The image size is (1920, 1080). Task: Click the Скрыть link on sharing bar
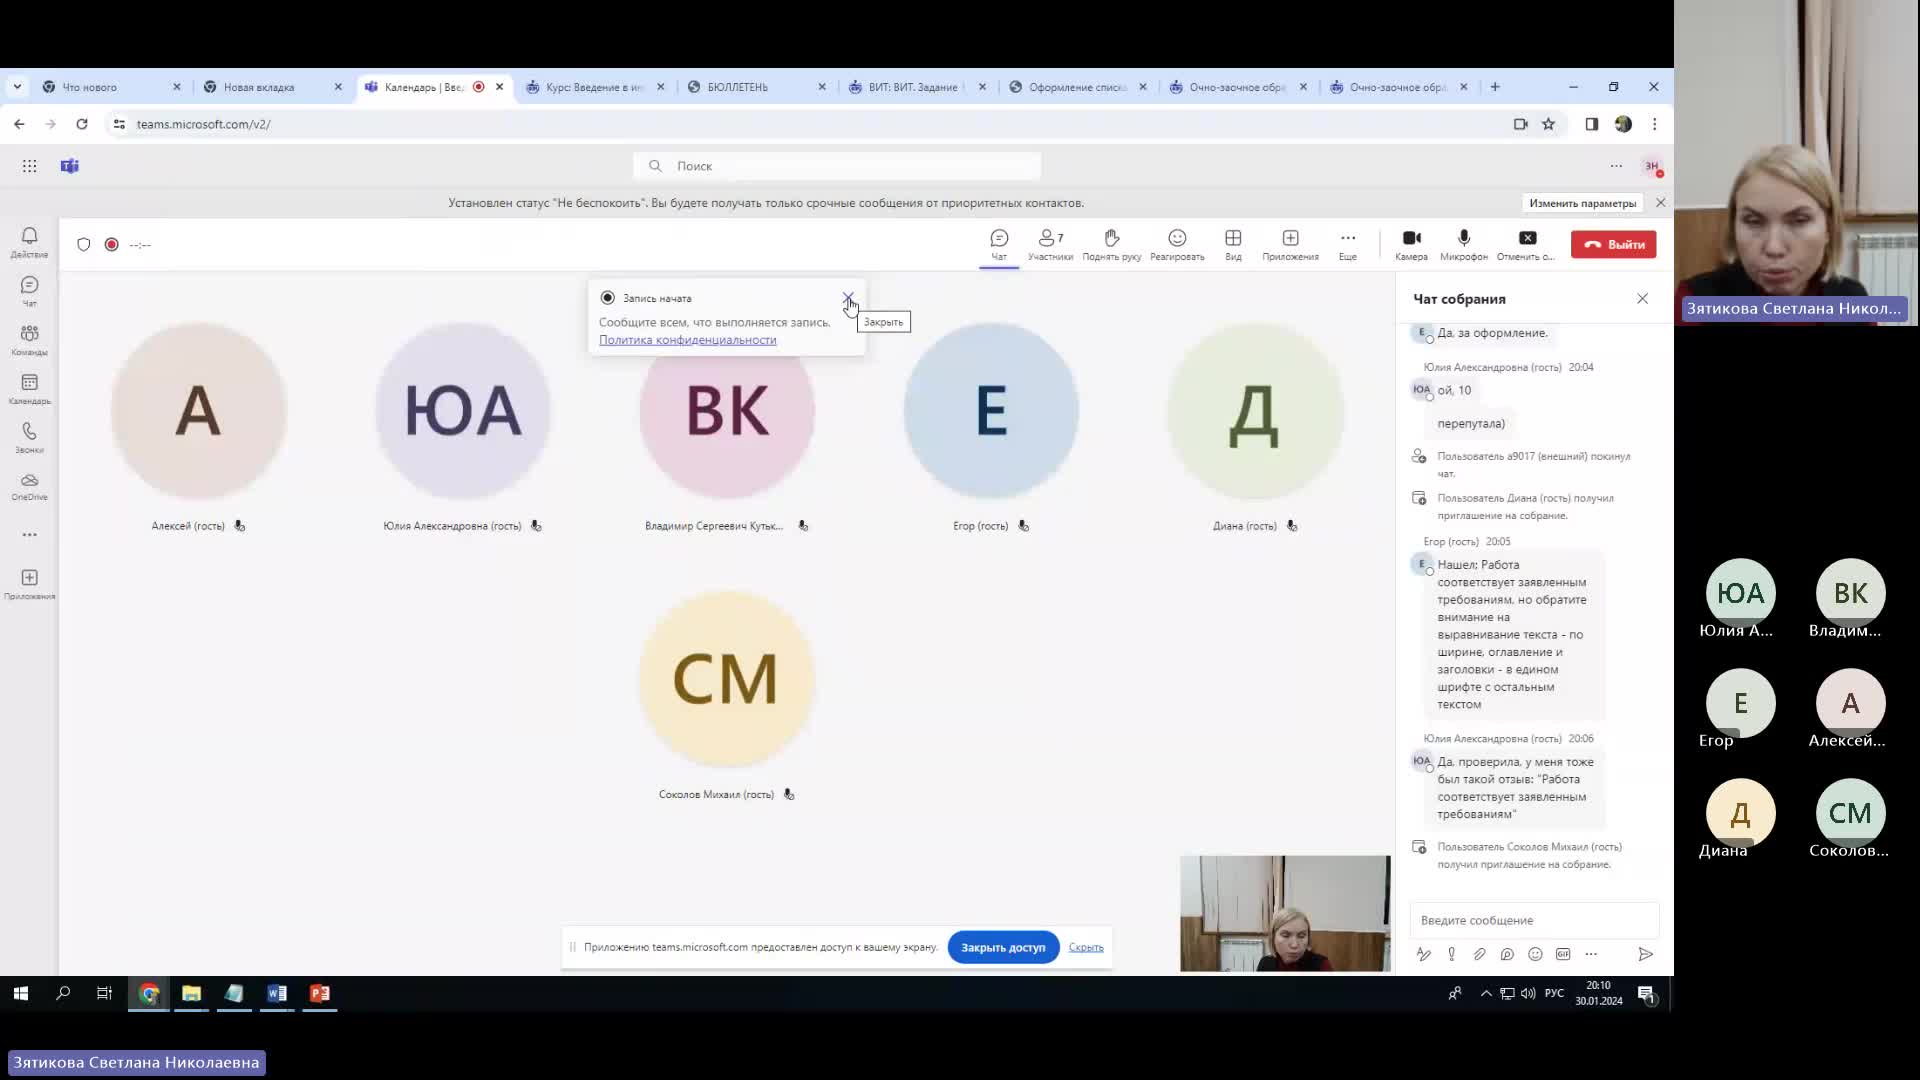coord(1086,947)
